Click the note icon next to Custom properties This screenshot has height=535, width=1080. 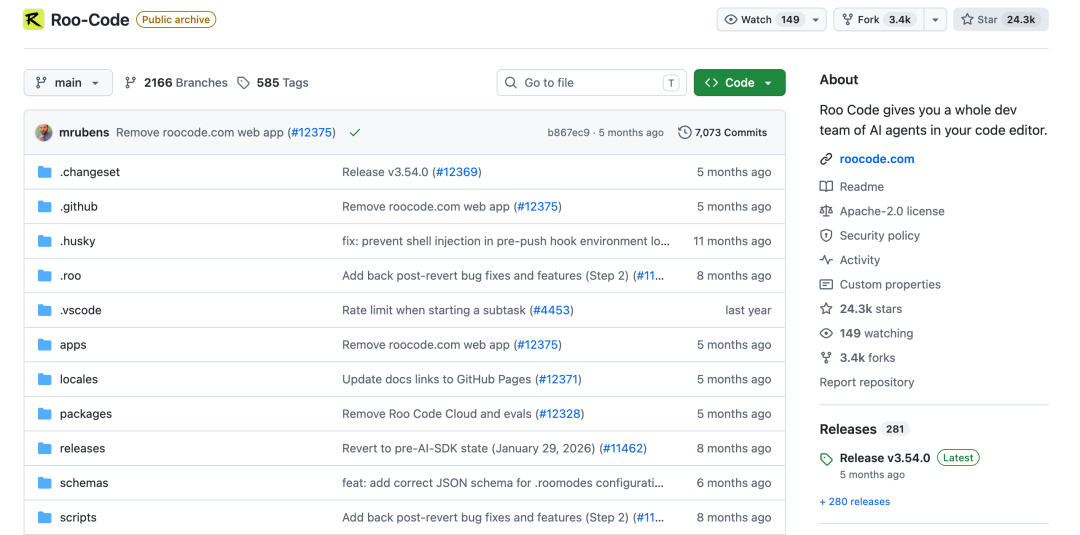(x=826, y=284)
